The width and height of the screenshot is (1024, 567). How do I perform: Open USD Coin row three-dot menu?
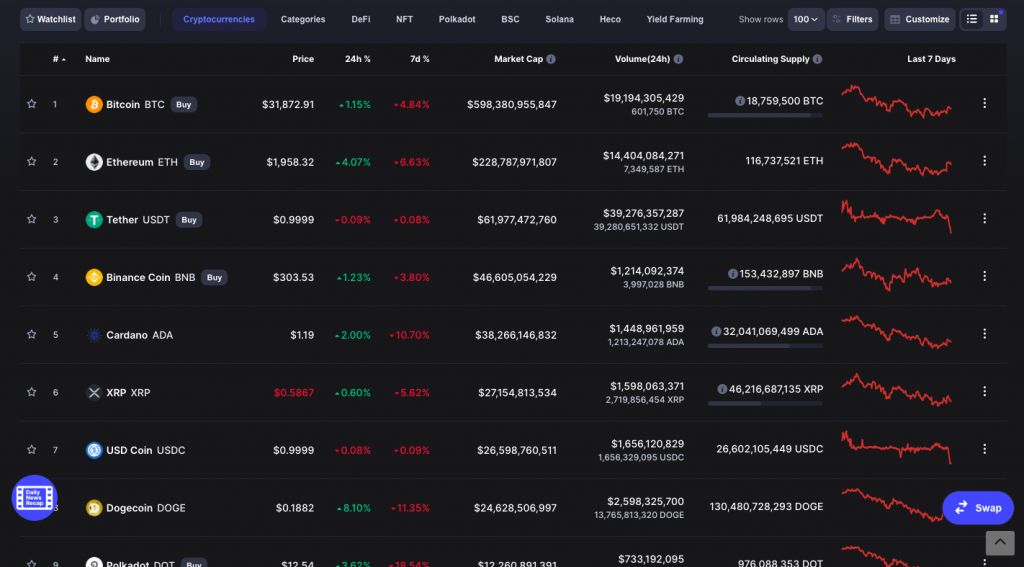[x=985, y=449]
